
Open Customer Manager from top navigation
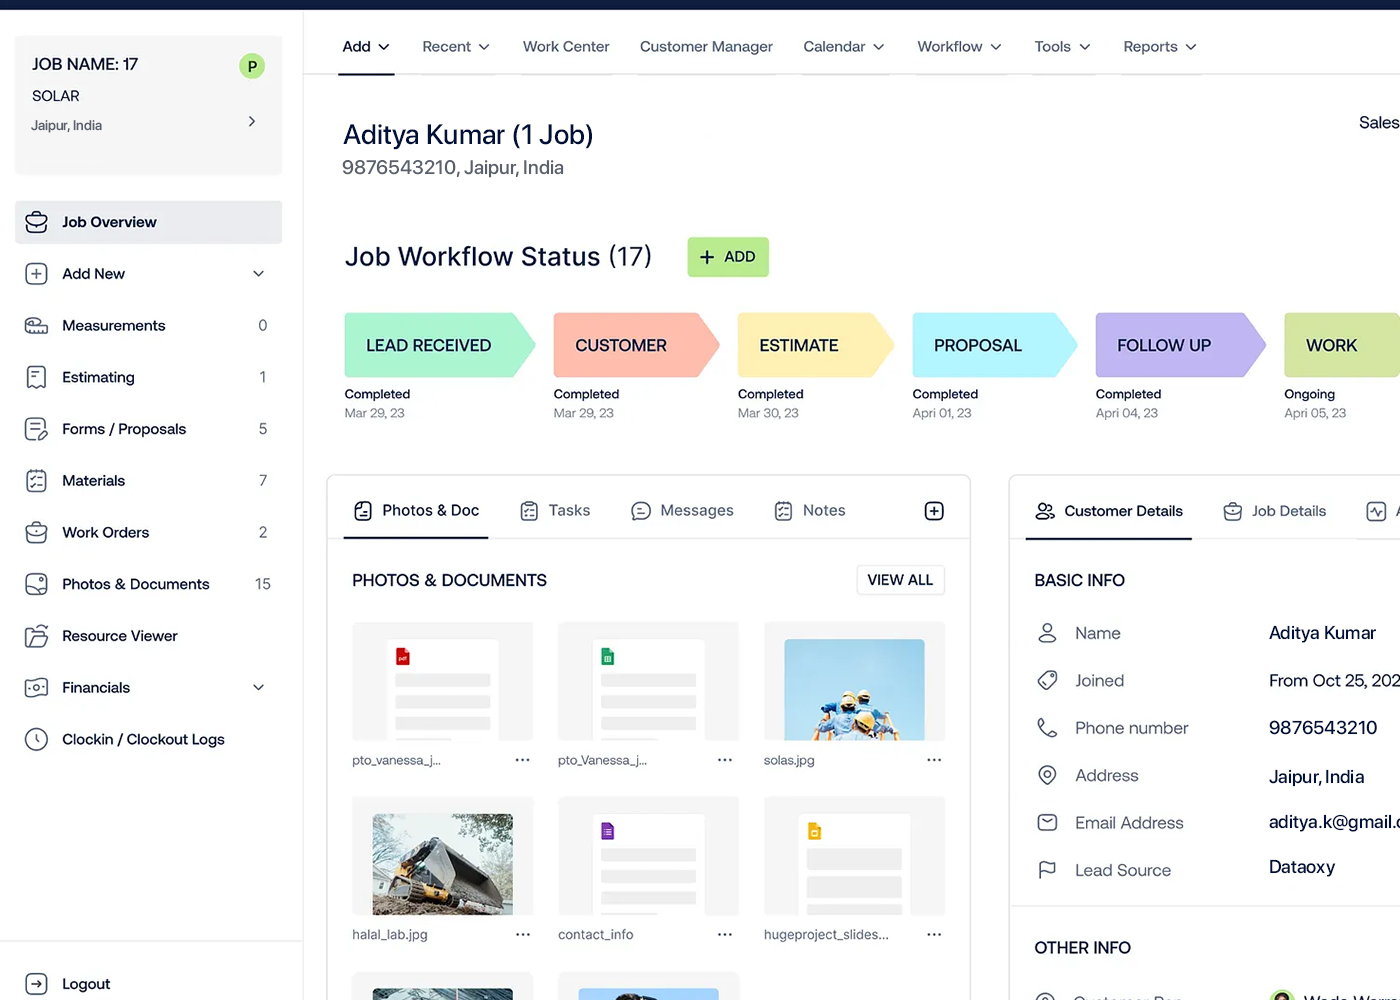coord(706,47)
